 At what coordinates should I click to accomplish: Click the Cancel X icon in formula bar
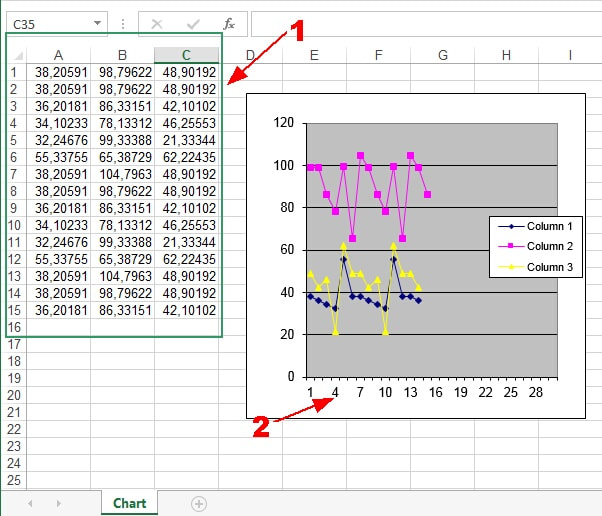pos(157,24)
